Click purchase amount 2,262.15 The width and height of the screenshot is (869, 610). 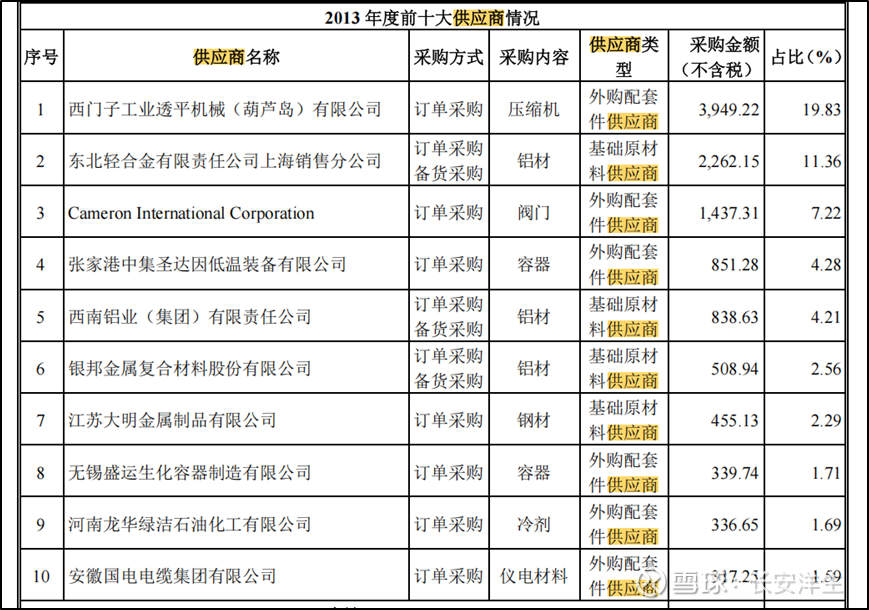pyautogui.click(x=728, y=161)
